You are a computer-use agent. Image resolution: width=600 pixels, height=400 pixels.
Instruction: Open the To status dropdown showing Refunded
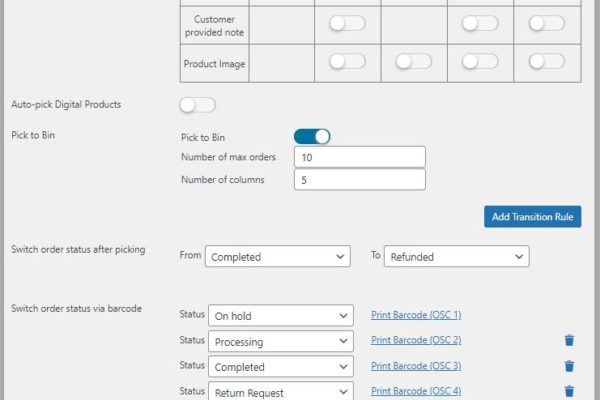[456, 257]
